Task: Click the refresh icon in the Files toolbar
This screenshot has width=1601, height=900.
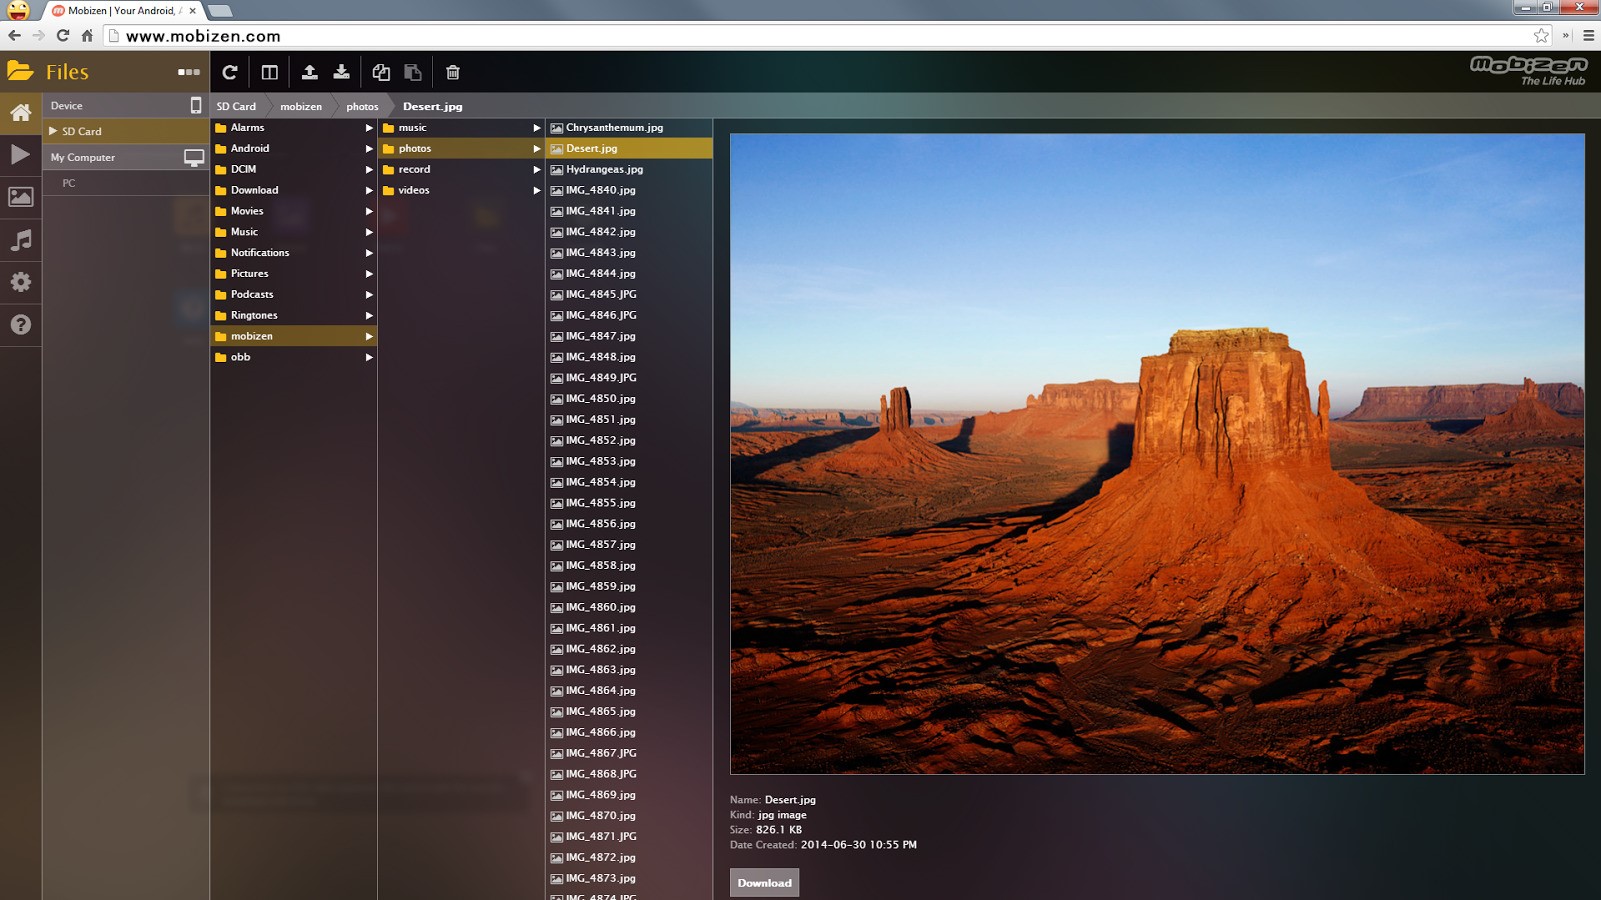Action: click(x=229, y=72)
